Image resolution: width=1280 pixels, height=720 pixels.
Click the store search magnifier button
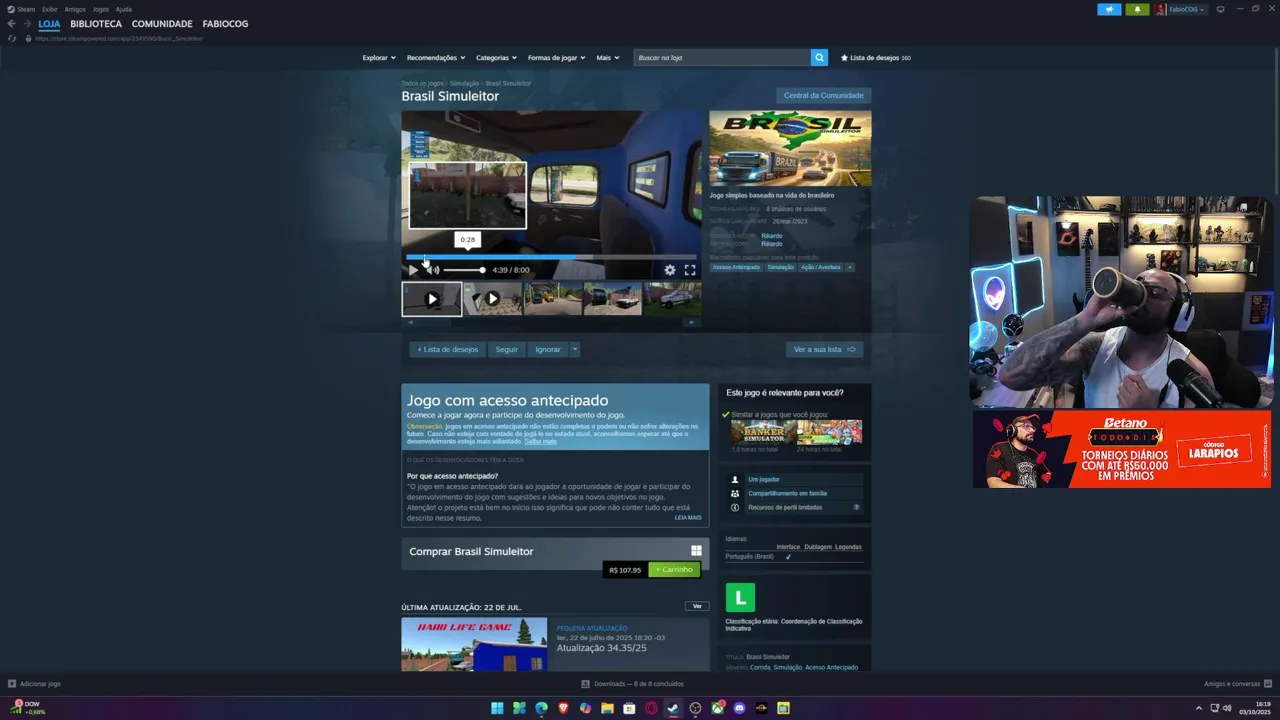(819, 58)
